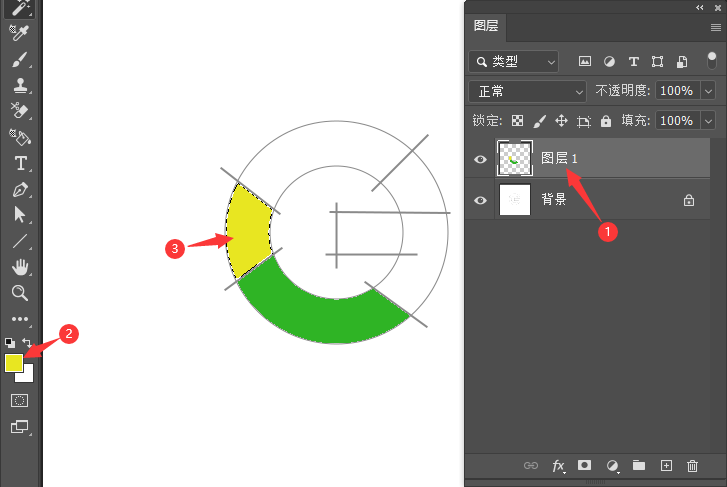Click the link layers icon
The image size is (727, 487).
tap(530, 465)
